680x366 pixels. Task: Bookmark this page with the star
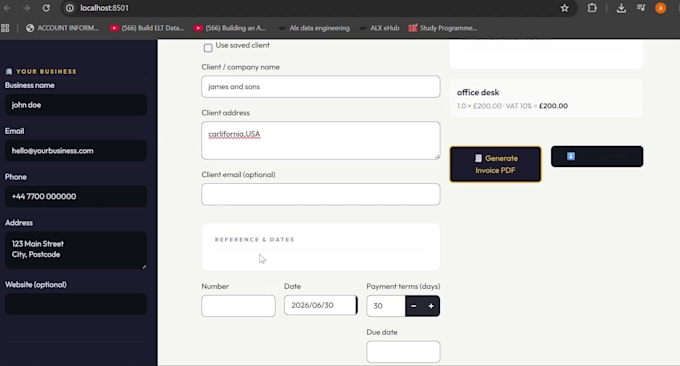pyautogui.click(x=564, y=8)
